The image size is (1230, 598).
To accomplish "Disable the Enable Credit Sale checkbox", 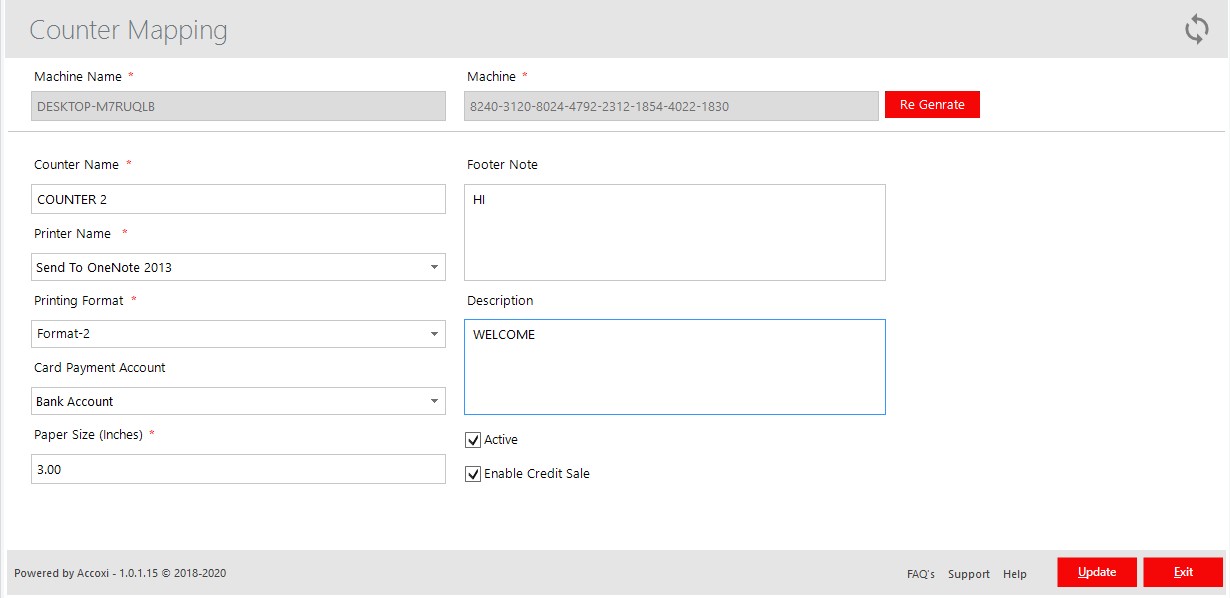I will pyautogui.click(x=473, y=473).
